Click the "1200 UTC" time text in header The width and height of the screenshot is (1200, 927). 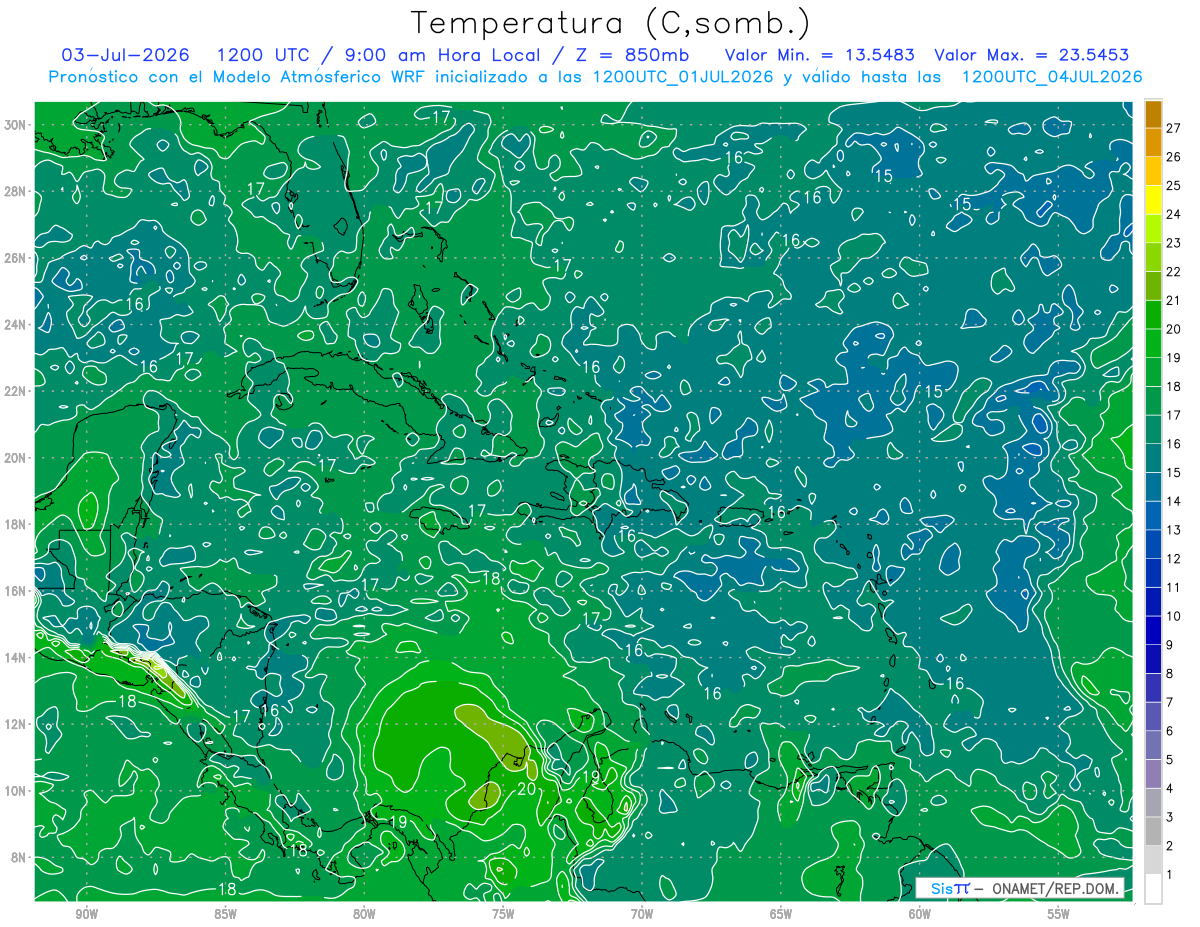[x=266, y=55]
